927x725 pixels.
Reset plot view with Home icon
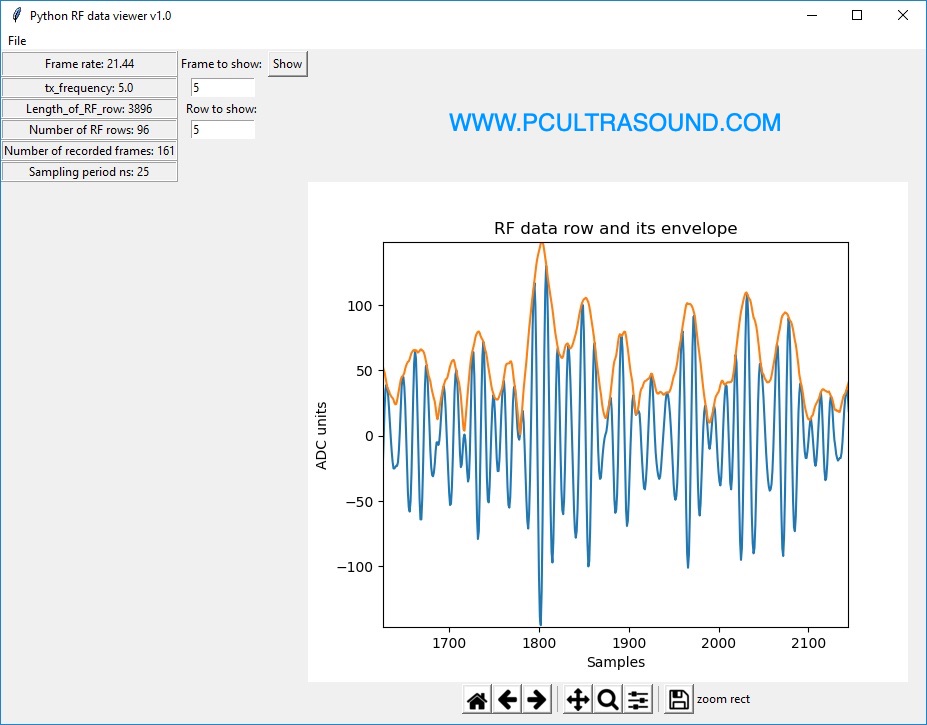477,700
